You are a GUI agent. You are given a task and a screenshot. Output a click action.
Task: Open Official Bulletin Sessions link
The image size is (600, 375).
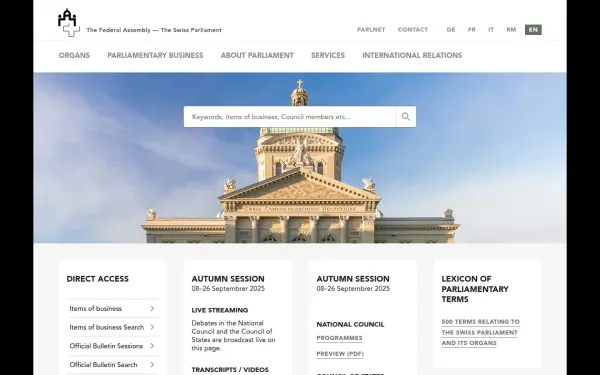pos(106,346)
